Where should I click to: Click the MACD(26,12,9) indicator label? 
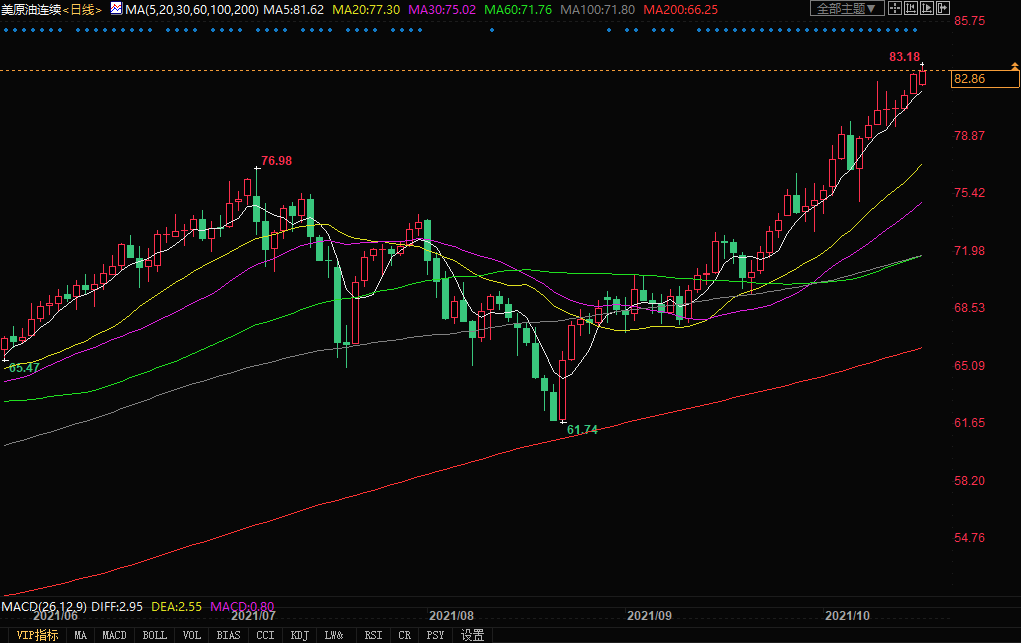coord(44,606)
